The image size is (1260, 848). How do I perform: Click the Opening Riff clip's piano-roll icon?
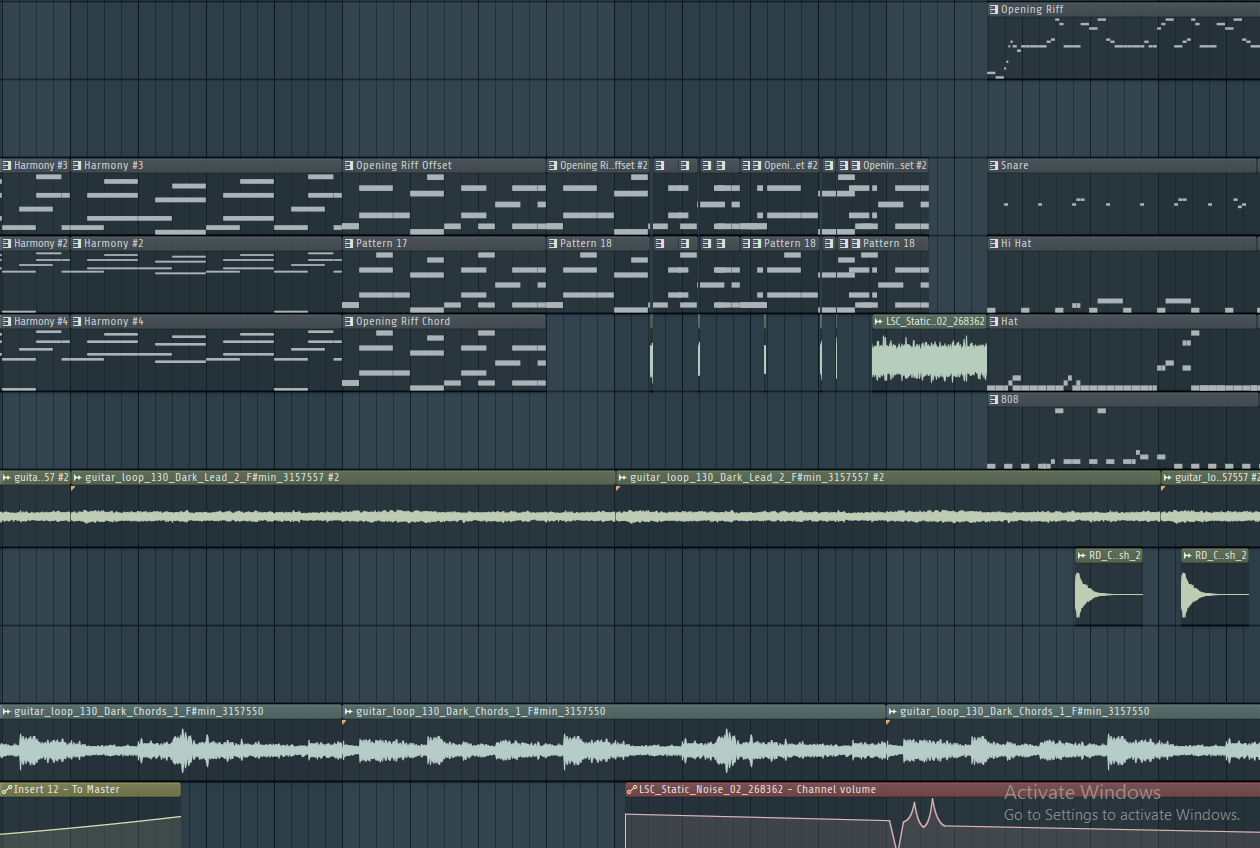point(994,10)
